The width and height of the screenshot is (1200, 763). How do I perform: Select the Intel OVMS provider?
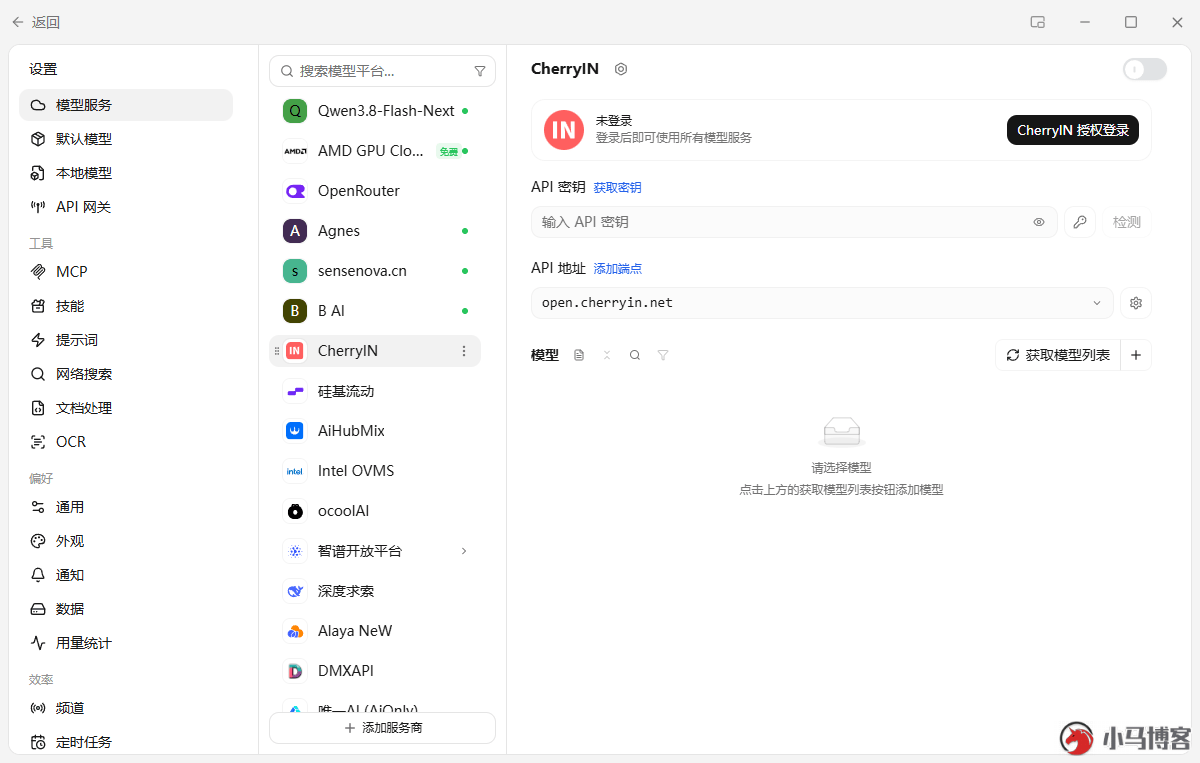375,471
